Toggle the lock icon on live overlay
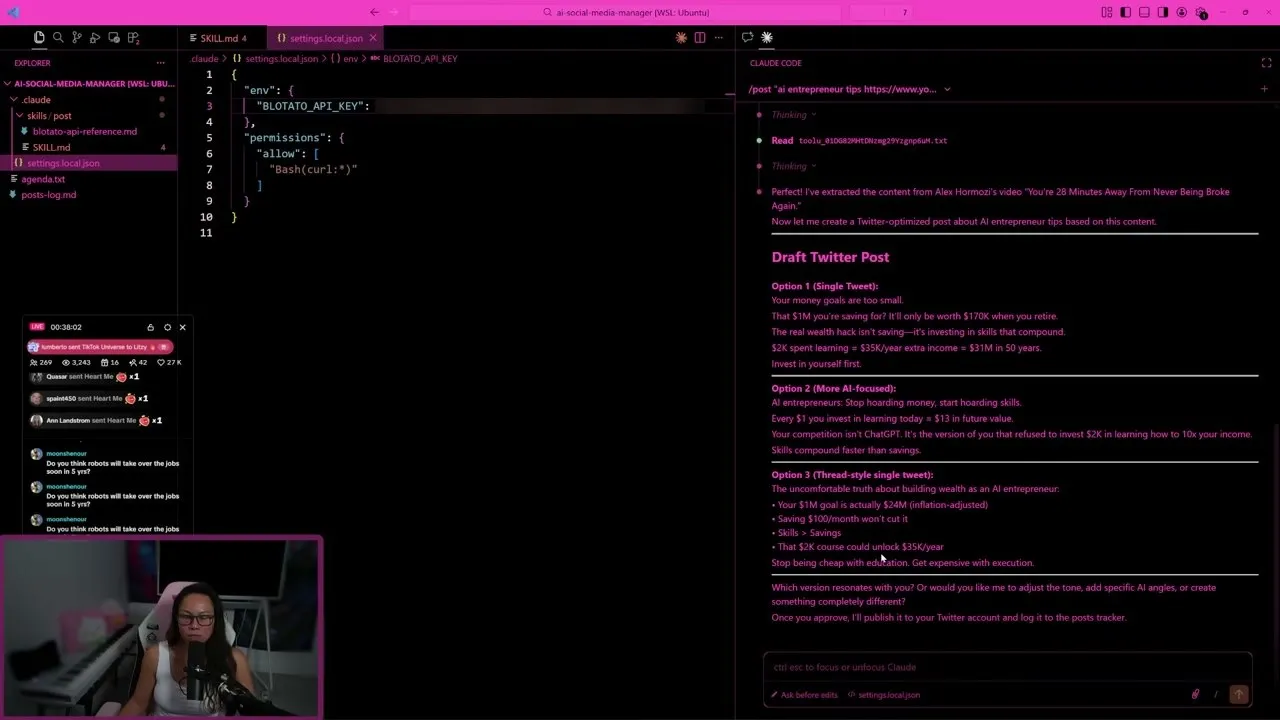 click(150, 327)
